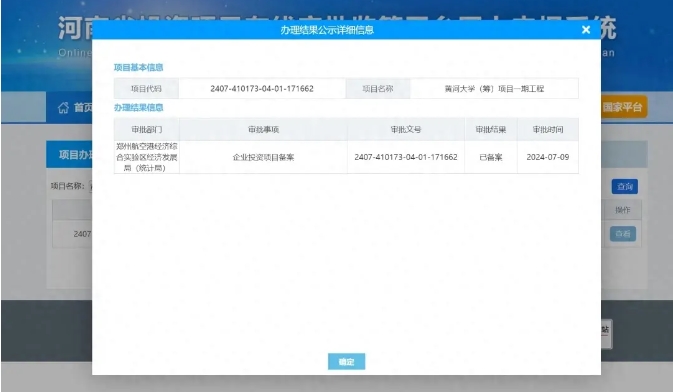This screenshot has height=392, width=673.
Task: Select the 审批文号 column header
Action: (x=406, y=129)
